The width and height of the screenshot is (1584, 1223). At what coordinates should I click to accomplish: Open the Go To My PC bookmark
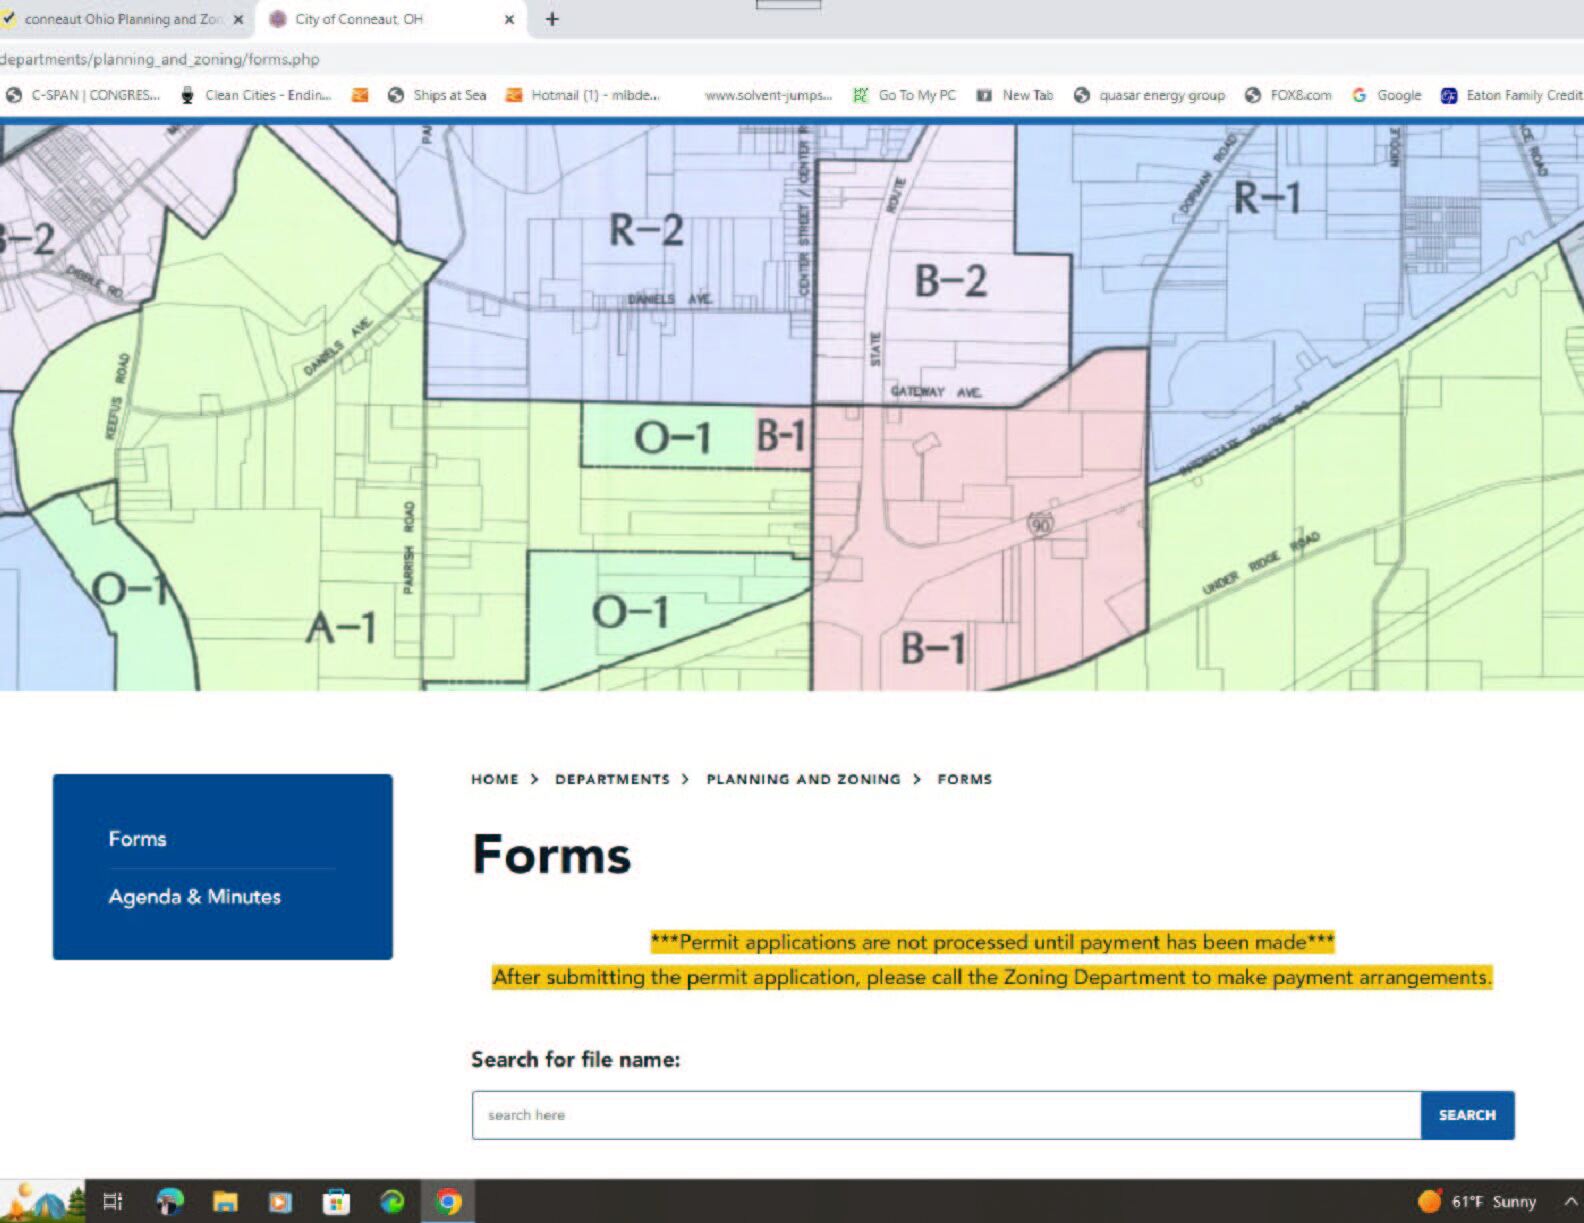[905, 95]
